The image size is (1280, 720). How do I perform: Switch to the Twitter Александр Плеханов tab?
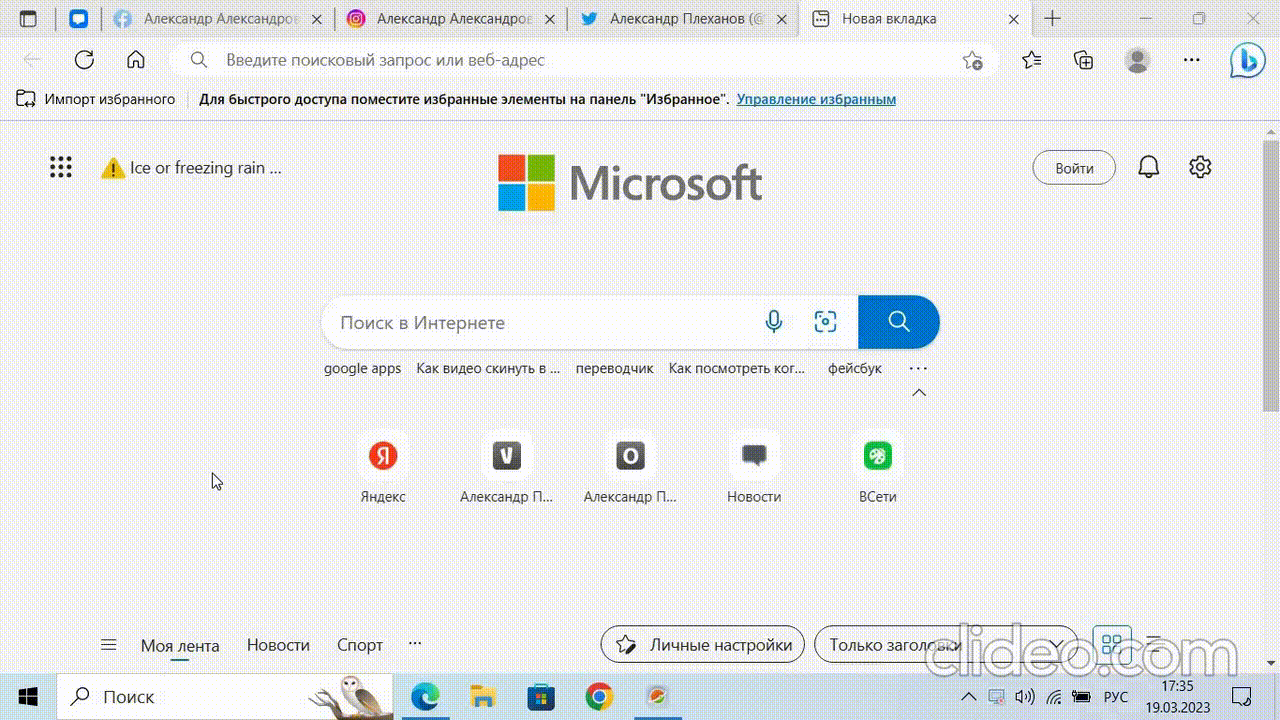tap(684, 19)
